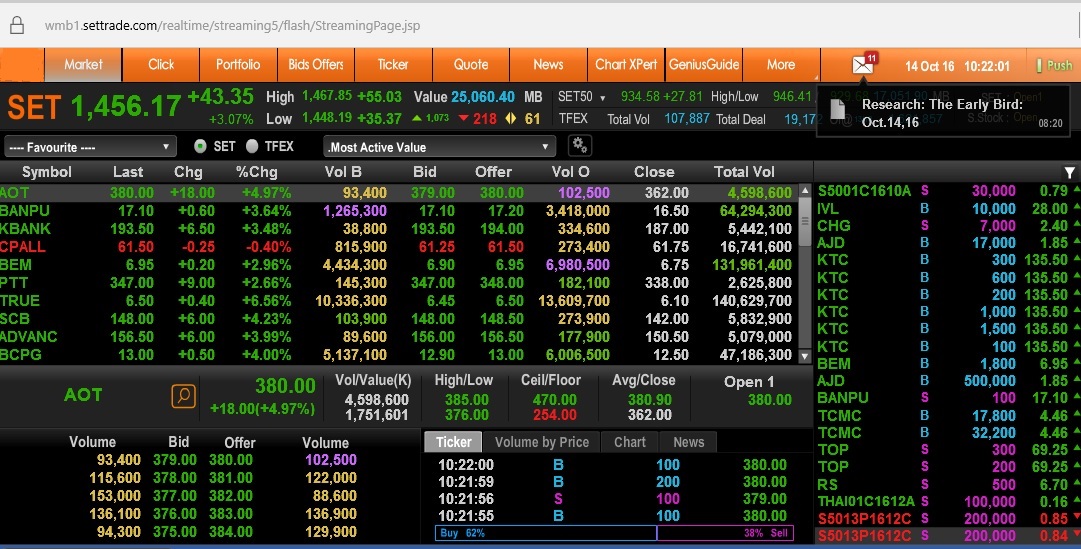Click the browser address bar URL
1081x549 pixels.
[x=232, y=26]
